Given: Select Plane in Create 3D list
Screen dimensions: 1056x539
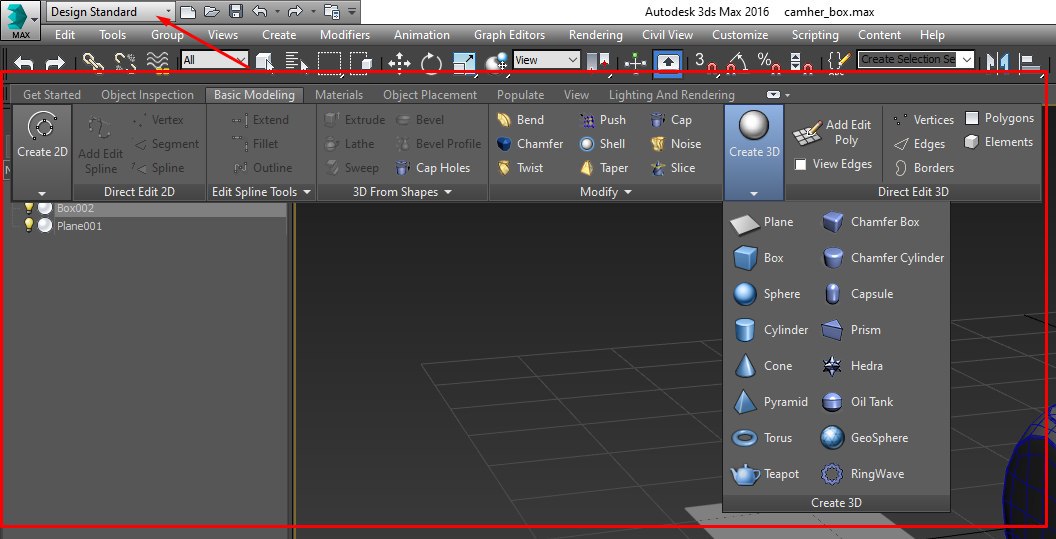Looking at the screenshot, I should point(762,222).
